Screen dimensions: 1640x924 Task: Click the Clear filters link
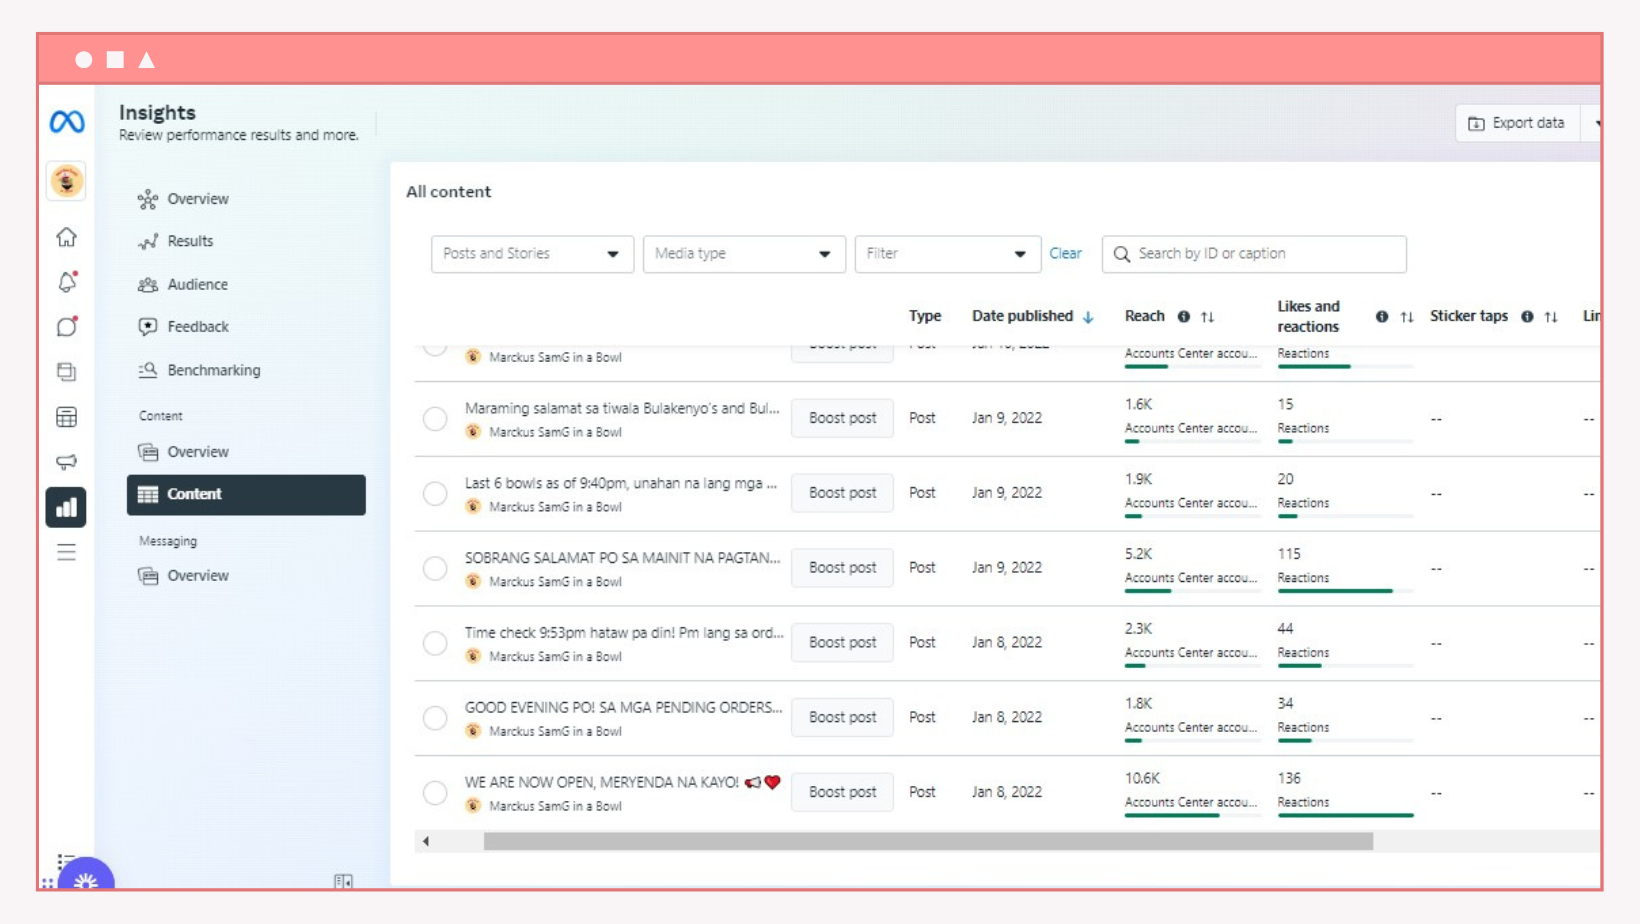pos(1065,254)
